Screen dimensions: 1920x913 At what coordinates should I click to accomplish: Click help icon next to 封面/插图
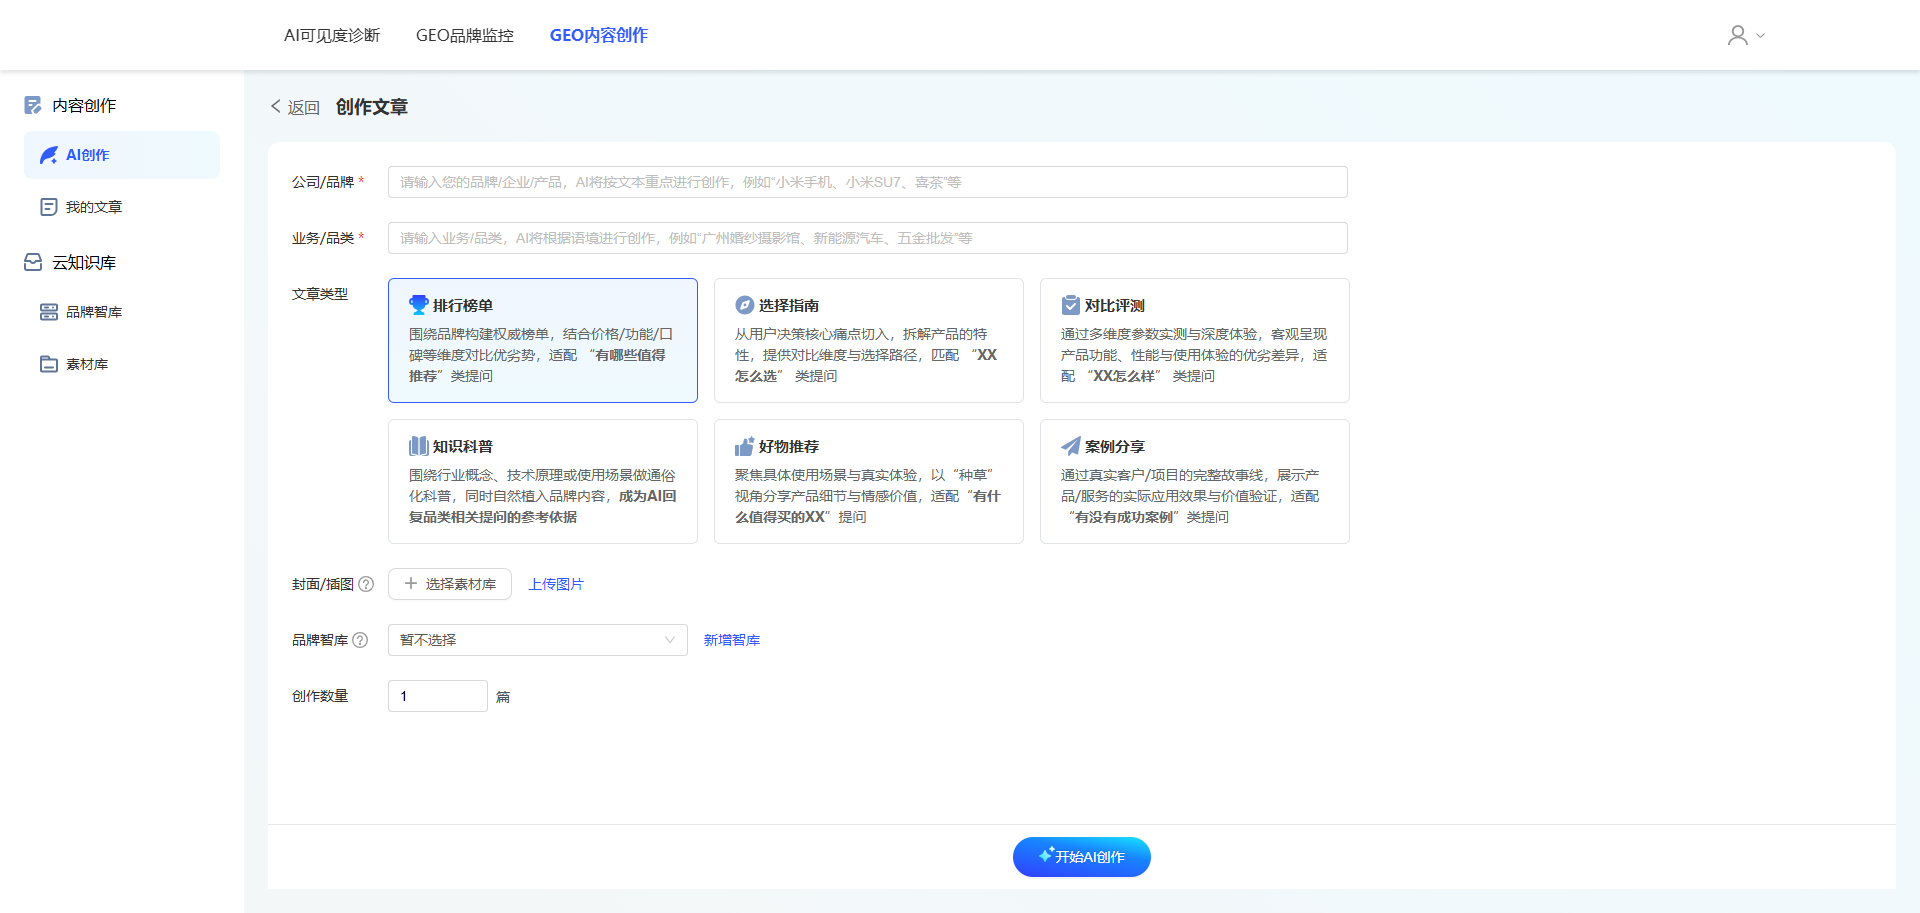pyautogui.click(x=366, y=584)
